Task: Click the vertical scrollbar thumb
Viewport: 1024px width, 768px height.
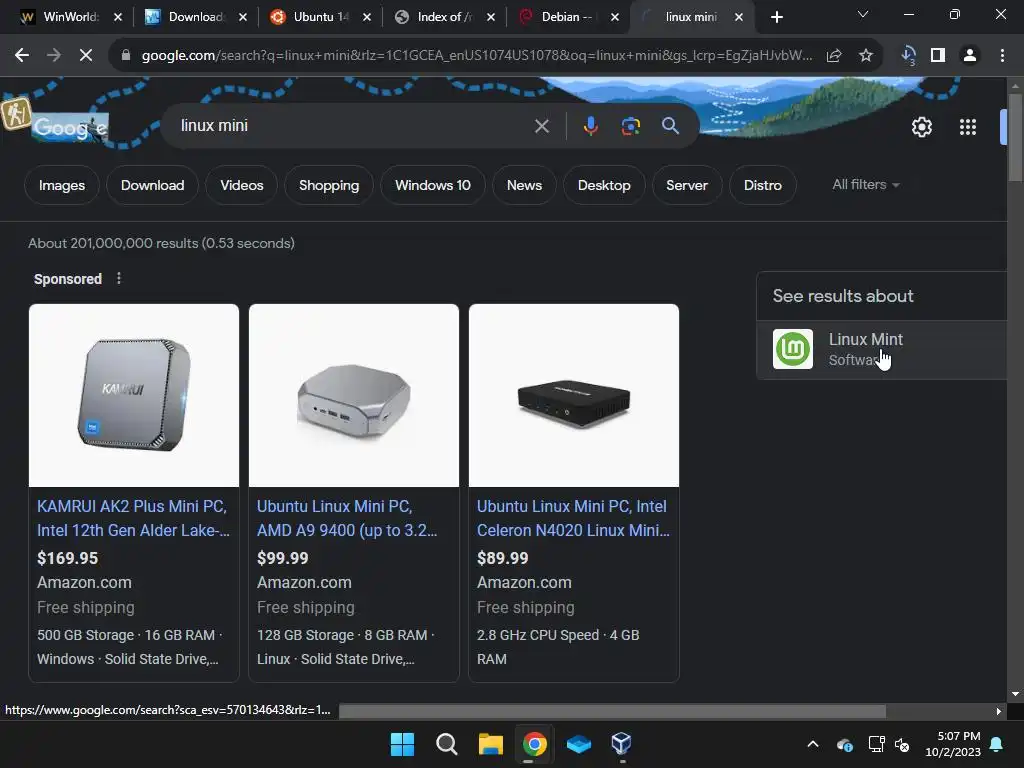Action: pos(1015,137)
